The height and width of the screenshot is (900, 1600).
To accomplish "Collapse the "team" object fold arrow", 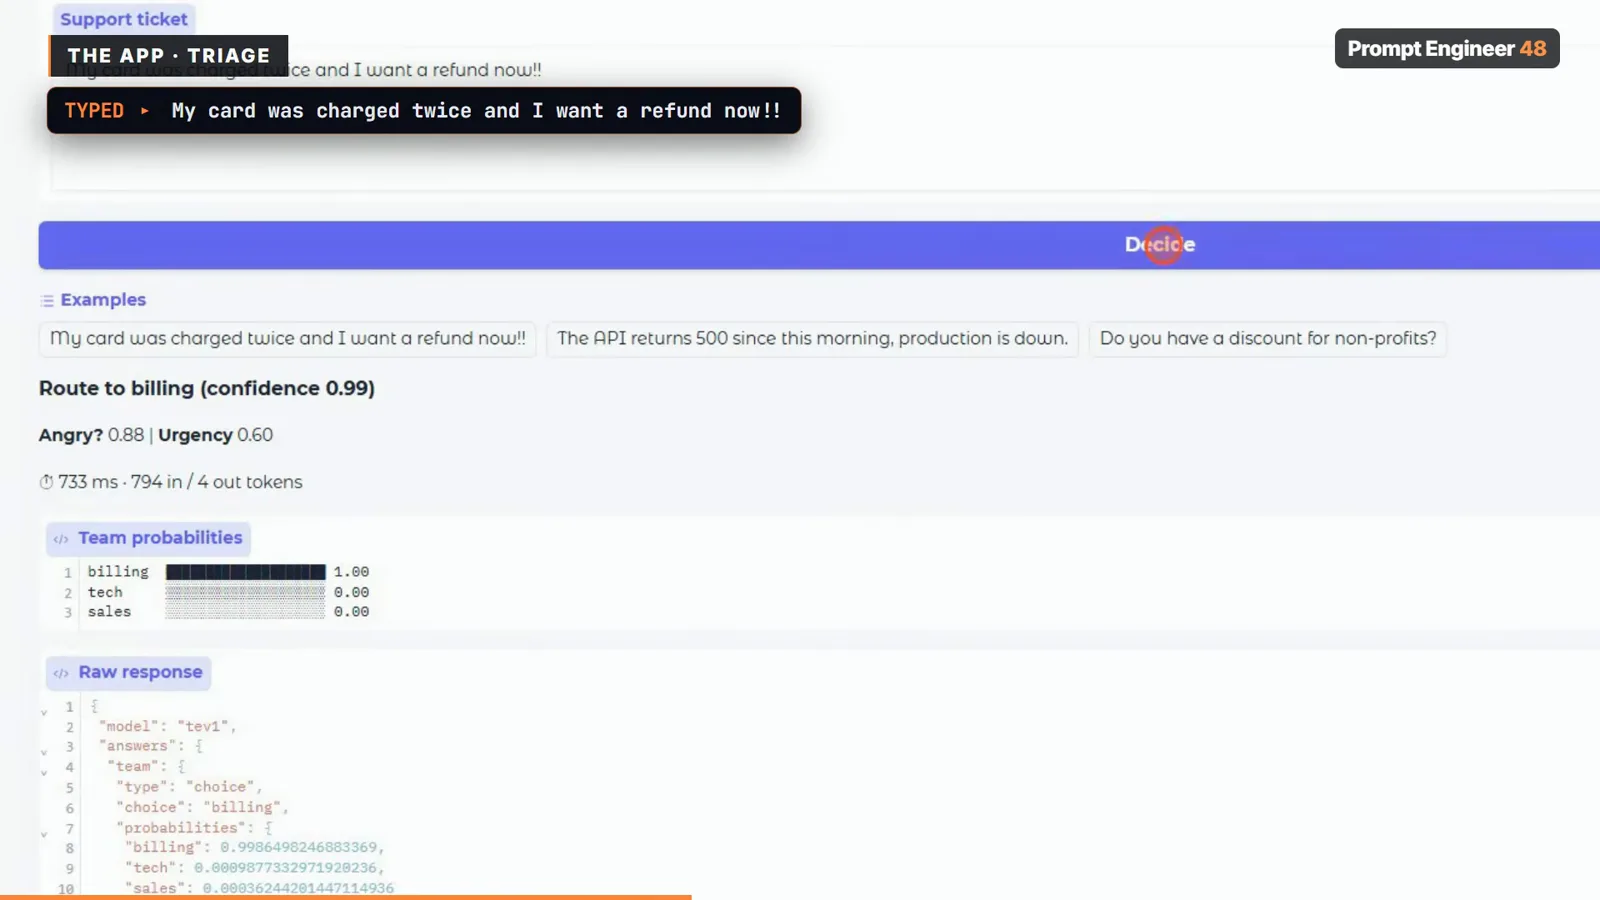I will [44, 772].
